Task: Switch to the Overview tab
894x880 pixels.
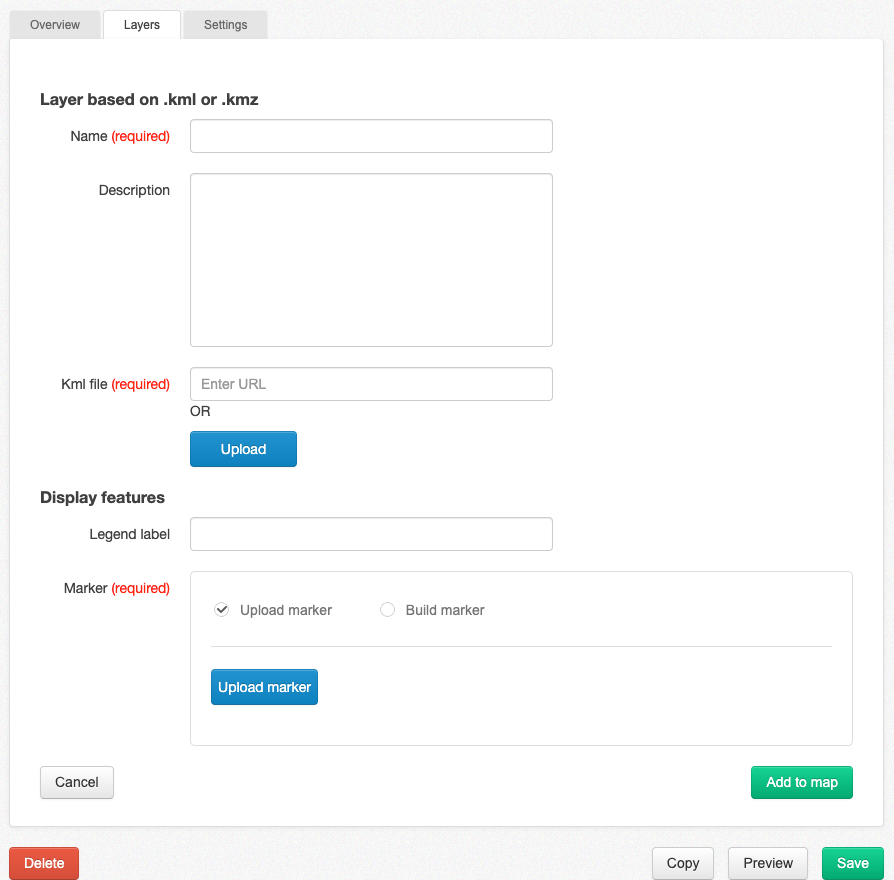Action: [x=55, y=25]
